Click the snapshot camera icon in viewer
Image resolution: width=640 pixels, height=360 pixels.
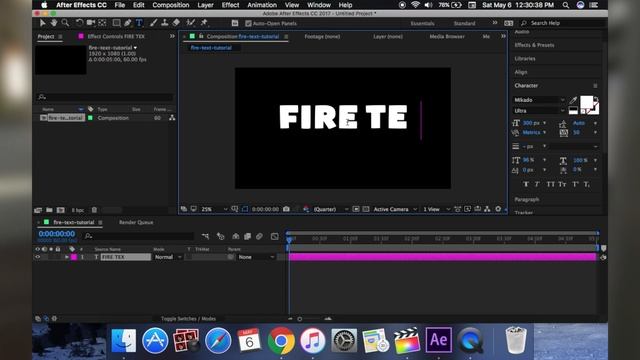click(x=286, y=209)
